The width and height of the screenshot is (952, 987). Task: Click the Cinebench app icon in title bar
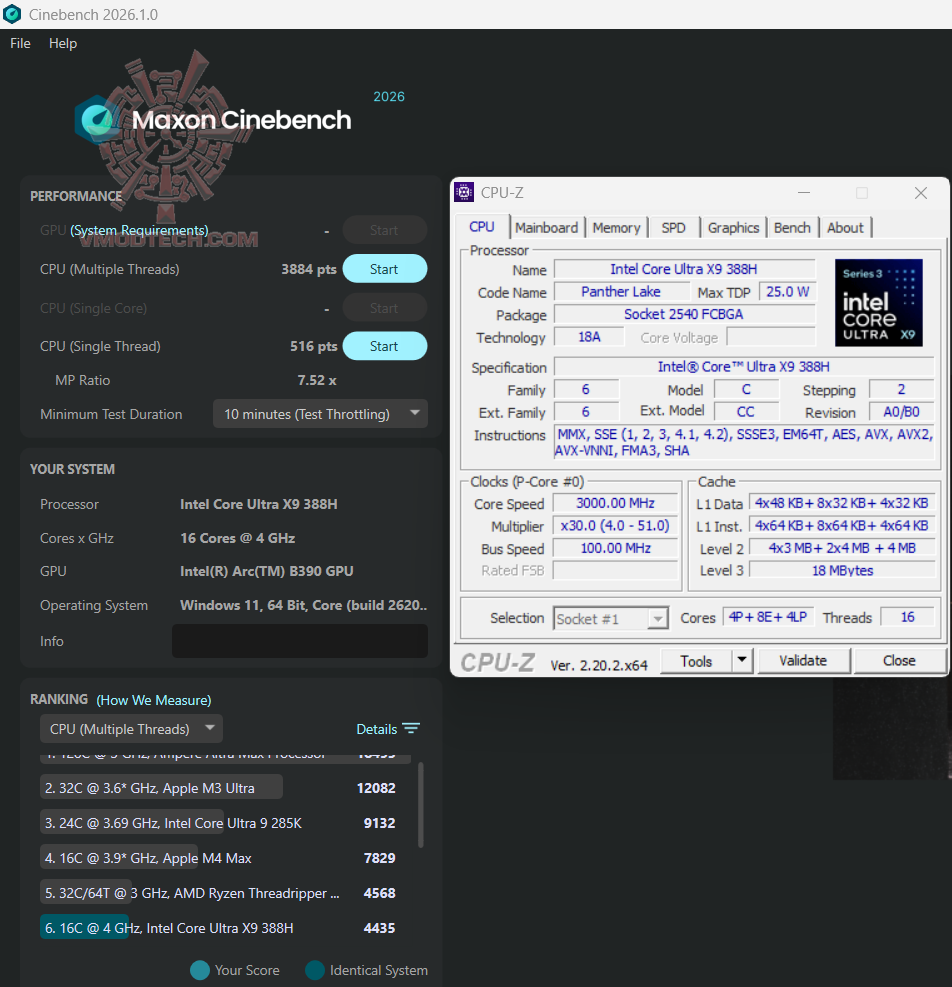pos(12,14)
